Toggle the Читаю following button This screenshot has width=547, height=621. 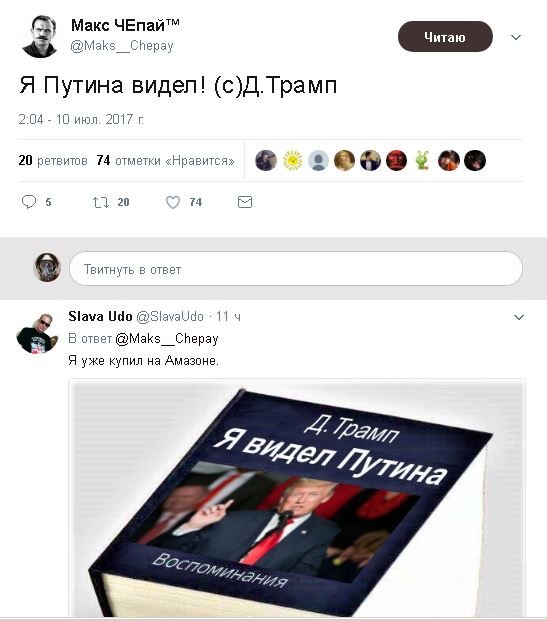coord(445,37)
